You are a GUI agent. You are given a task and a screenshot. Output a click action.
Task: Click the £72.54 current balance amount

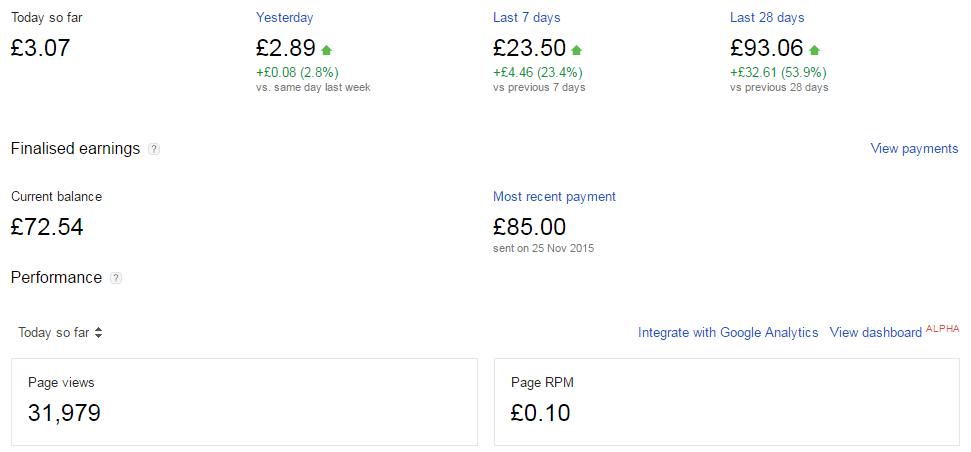(47, 227)
